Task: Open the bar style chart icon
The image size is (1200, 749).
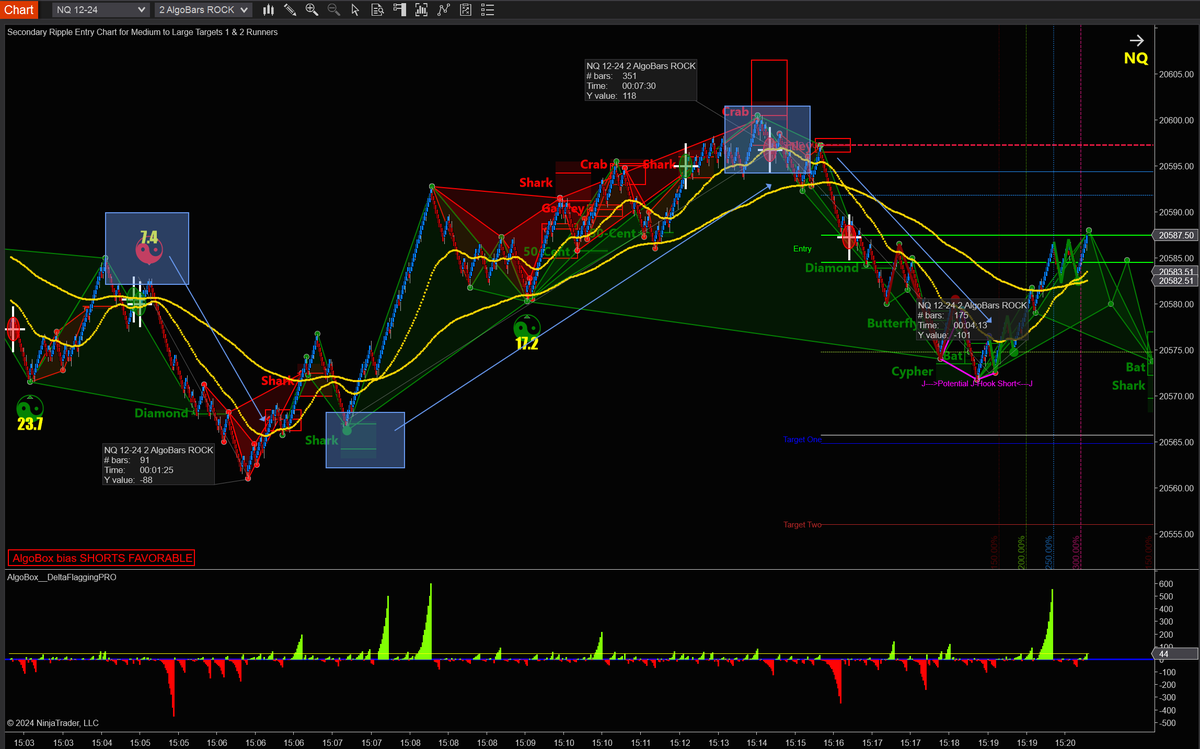Action: 268,10
